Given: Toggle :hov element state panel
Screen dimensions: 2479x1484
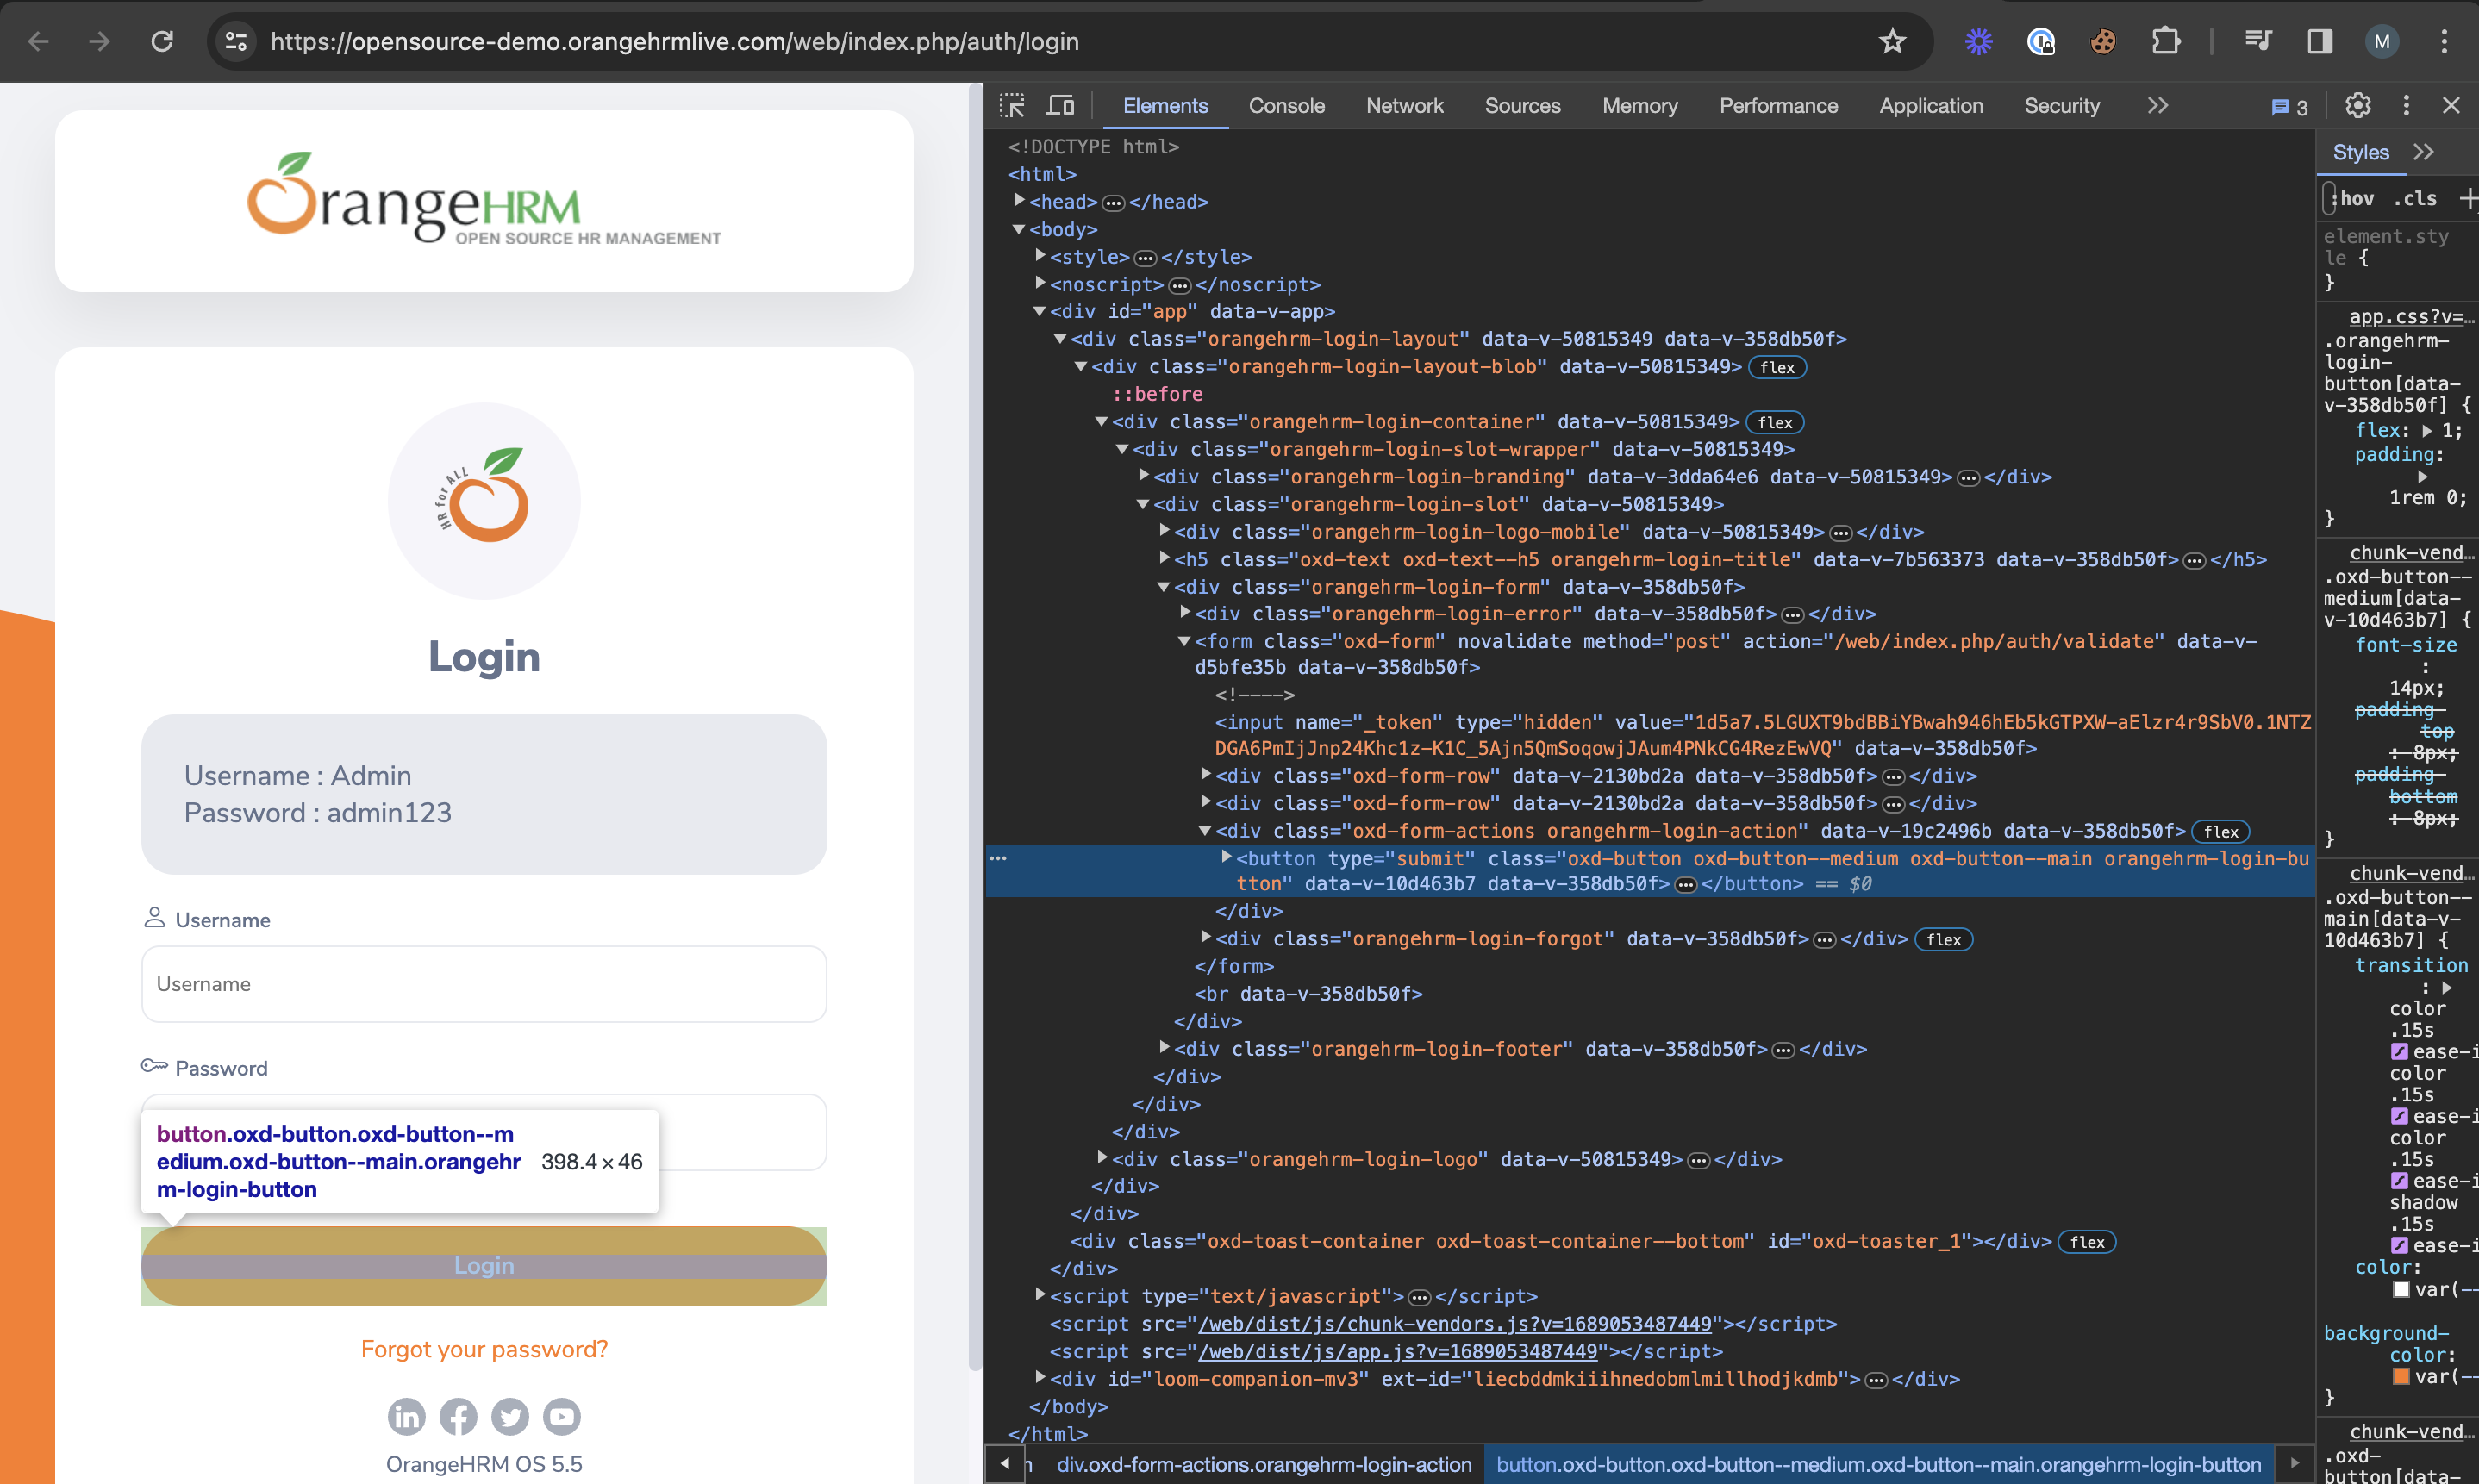Looking at the screenshot, I should click(x=2352, y=198).
